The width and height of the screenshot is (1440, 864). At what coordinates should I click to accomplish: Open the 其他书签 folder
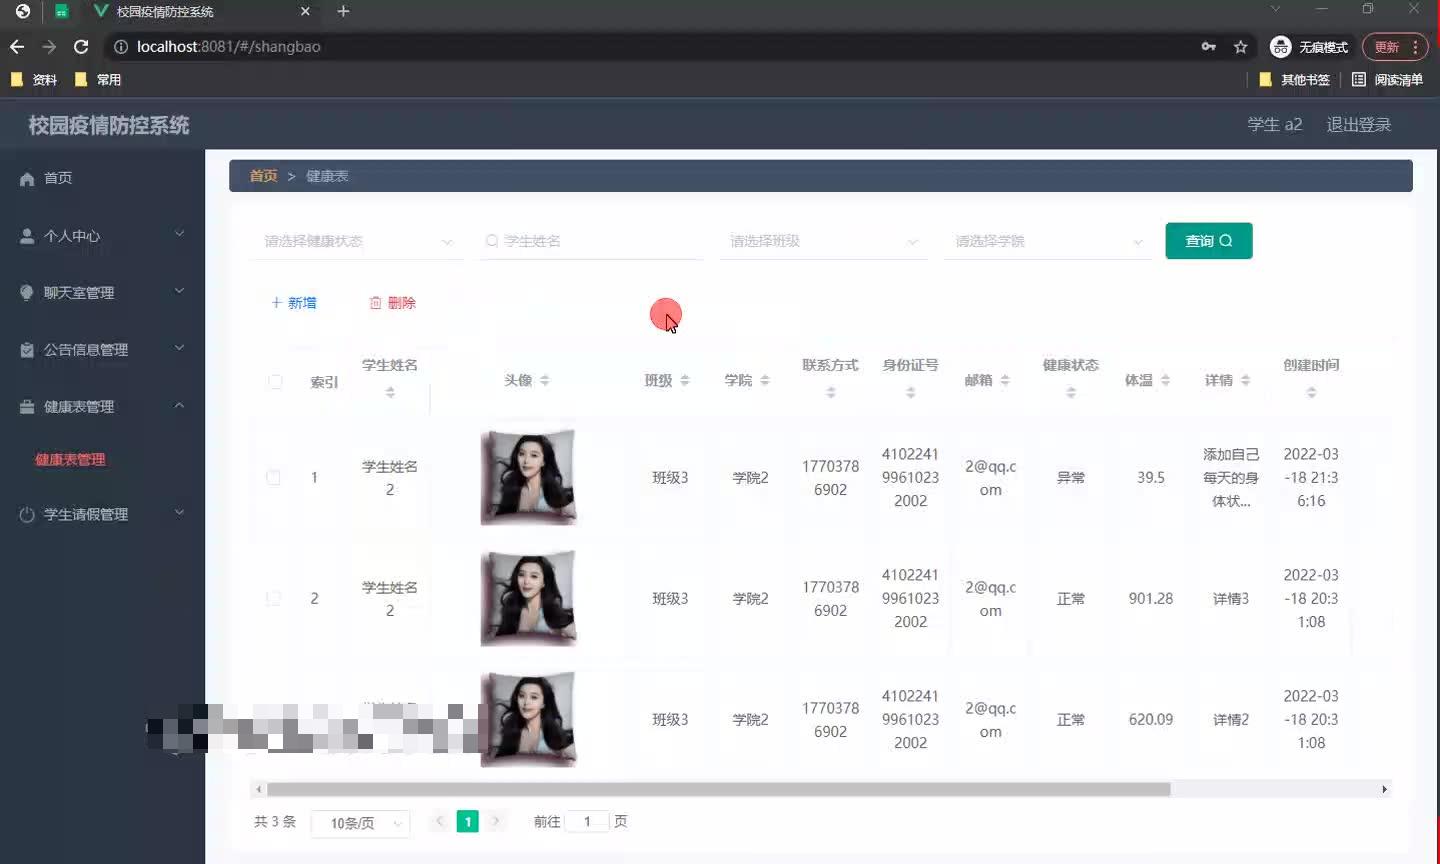(x=1294, y=80)
